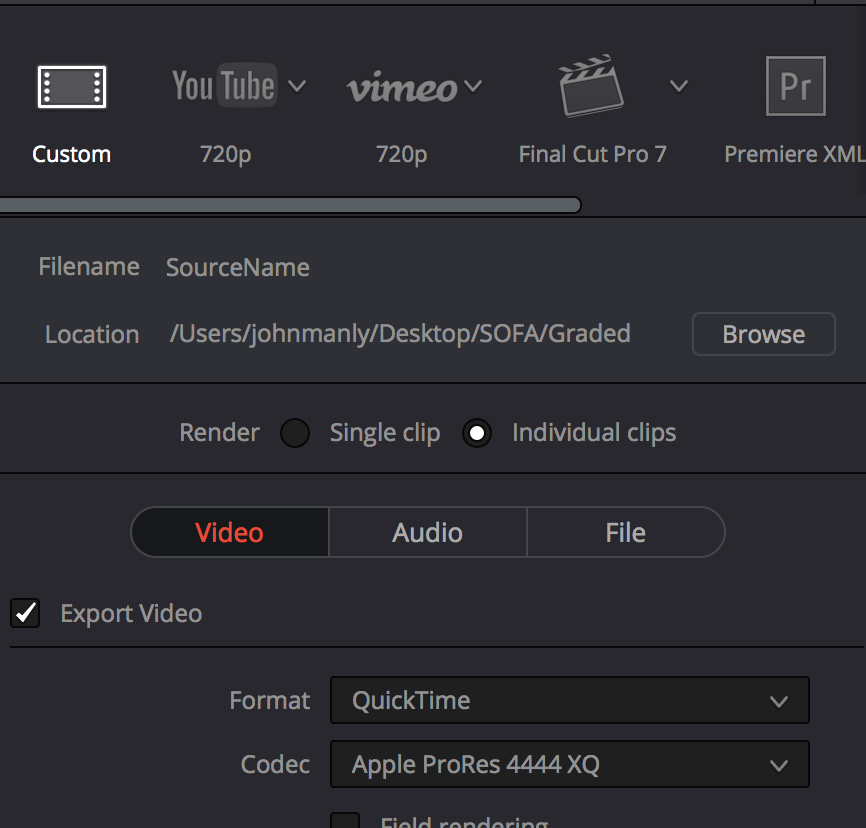Open the Codec dropdown for ProRes 4444 XQ

570,764
